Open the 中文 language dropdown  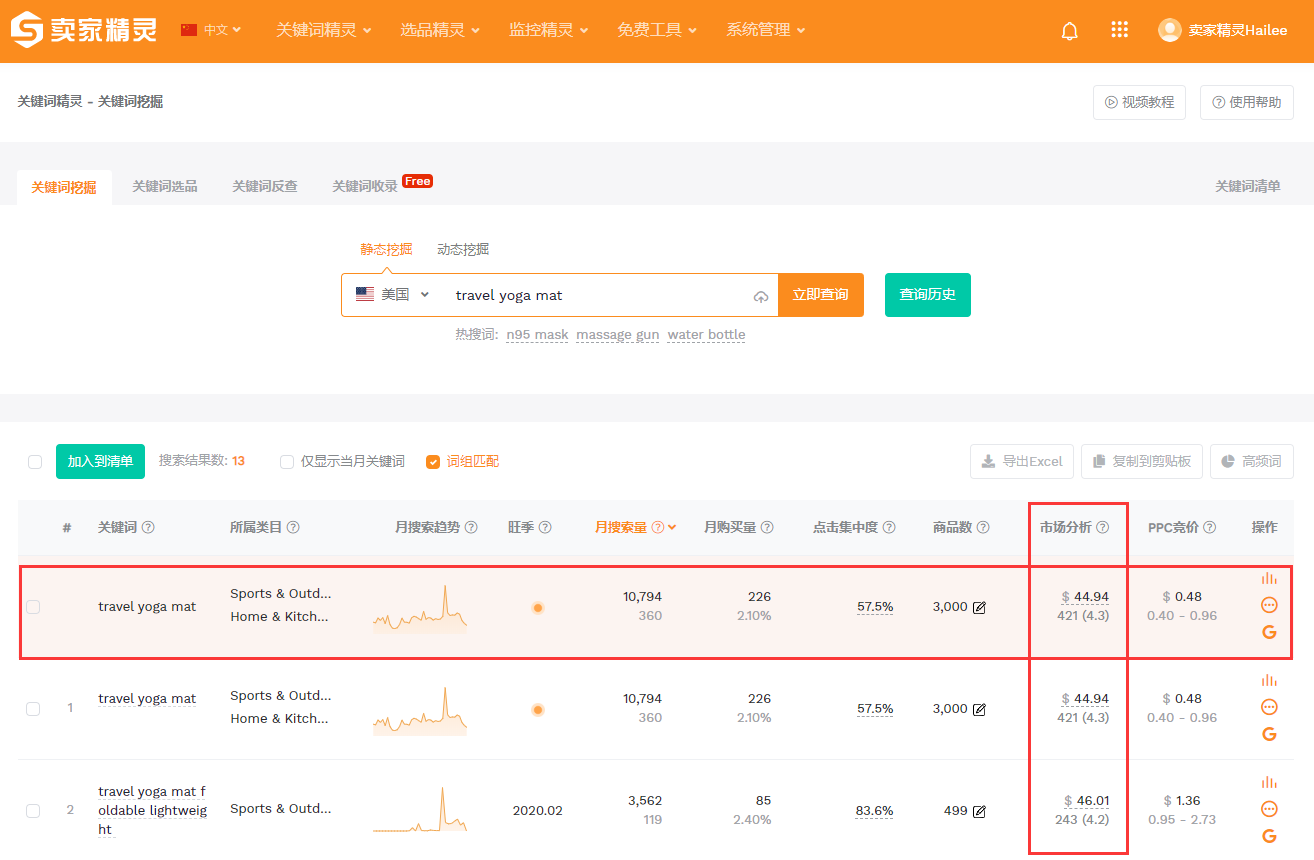[x=212, y=30]
